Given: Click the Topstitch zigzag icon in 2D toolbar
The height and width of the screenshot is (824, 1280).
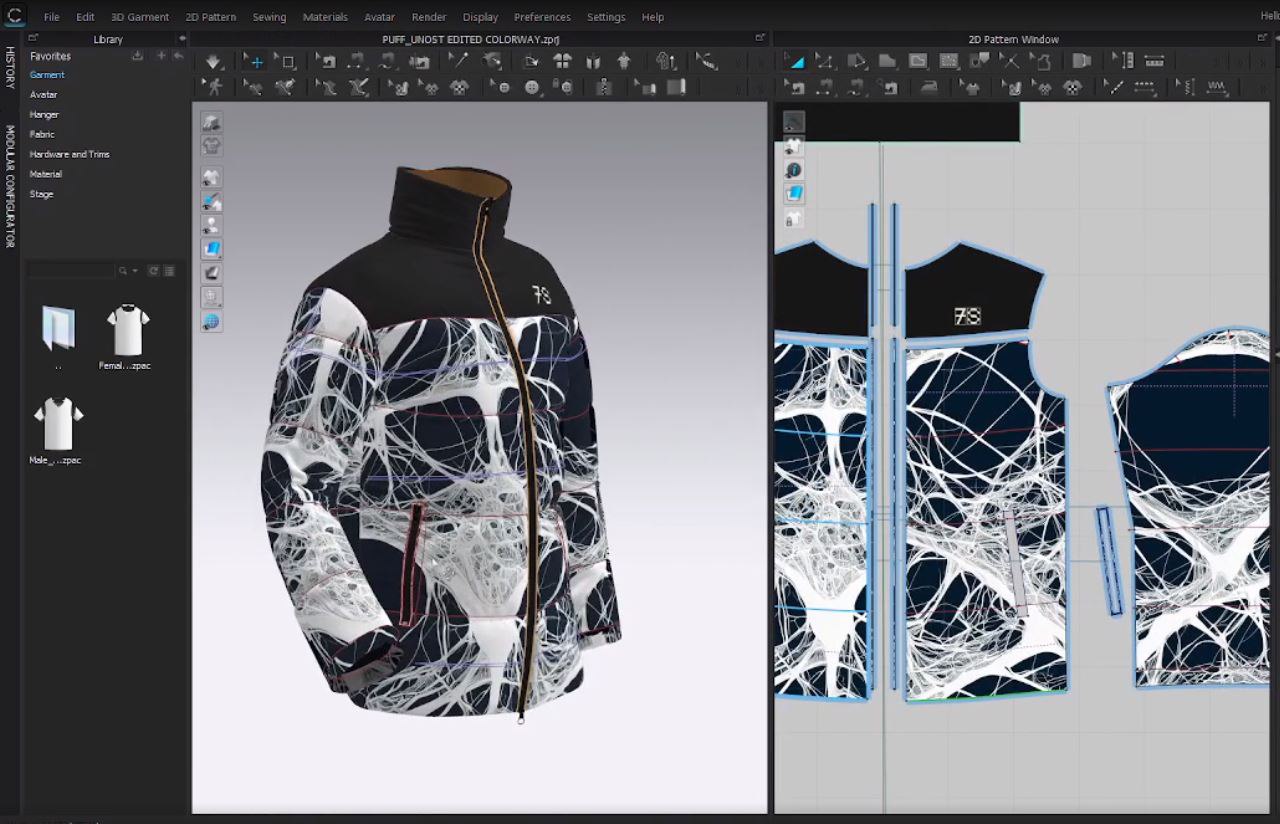Looking at the screenshot, I should coord(1217,87).
